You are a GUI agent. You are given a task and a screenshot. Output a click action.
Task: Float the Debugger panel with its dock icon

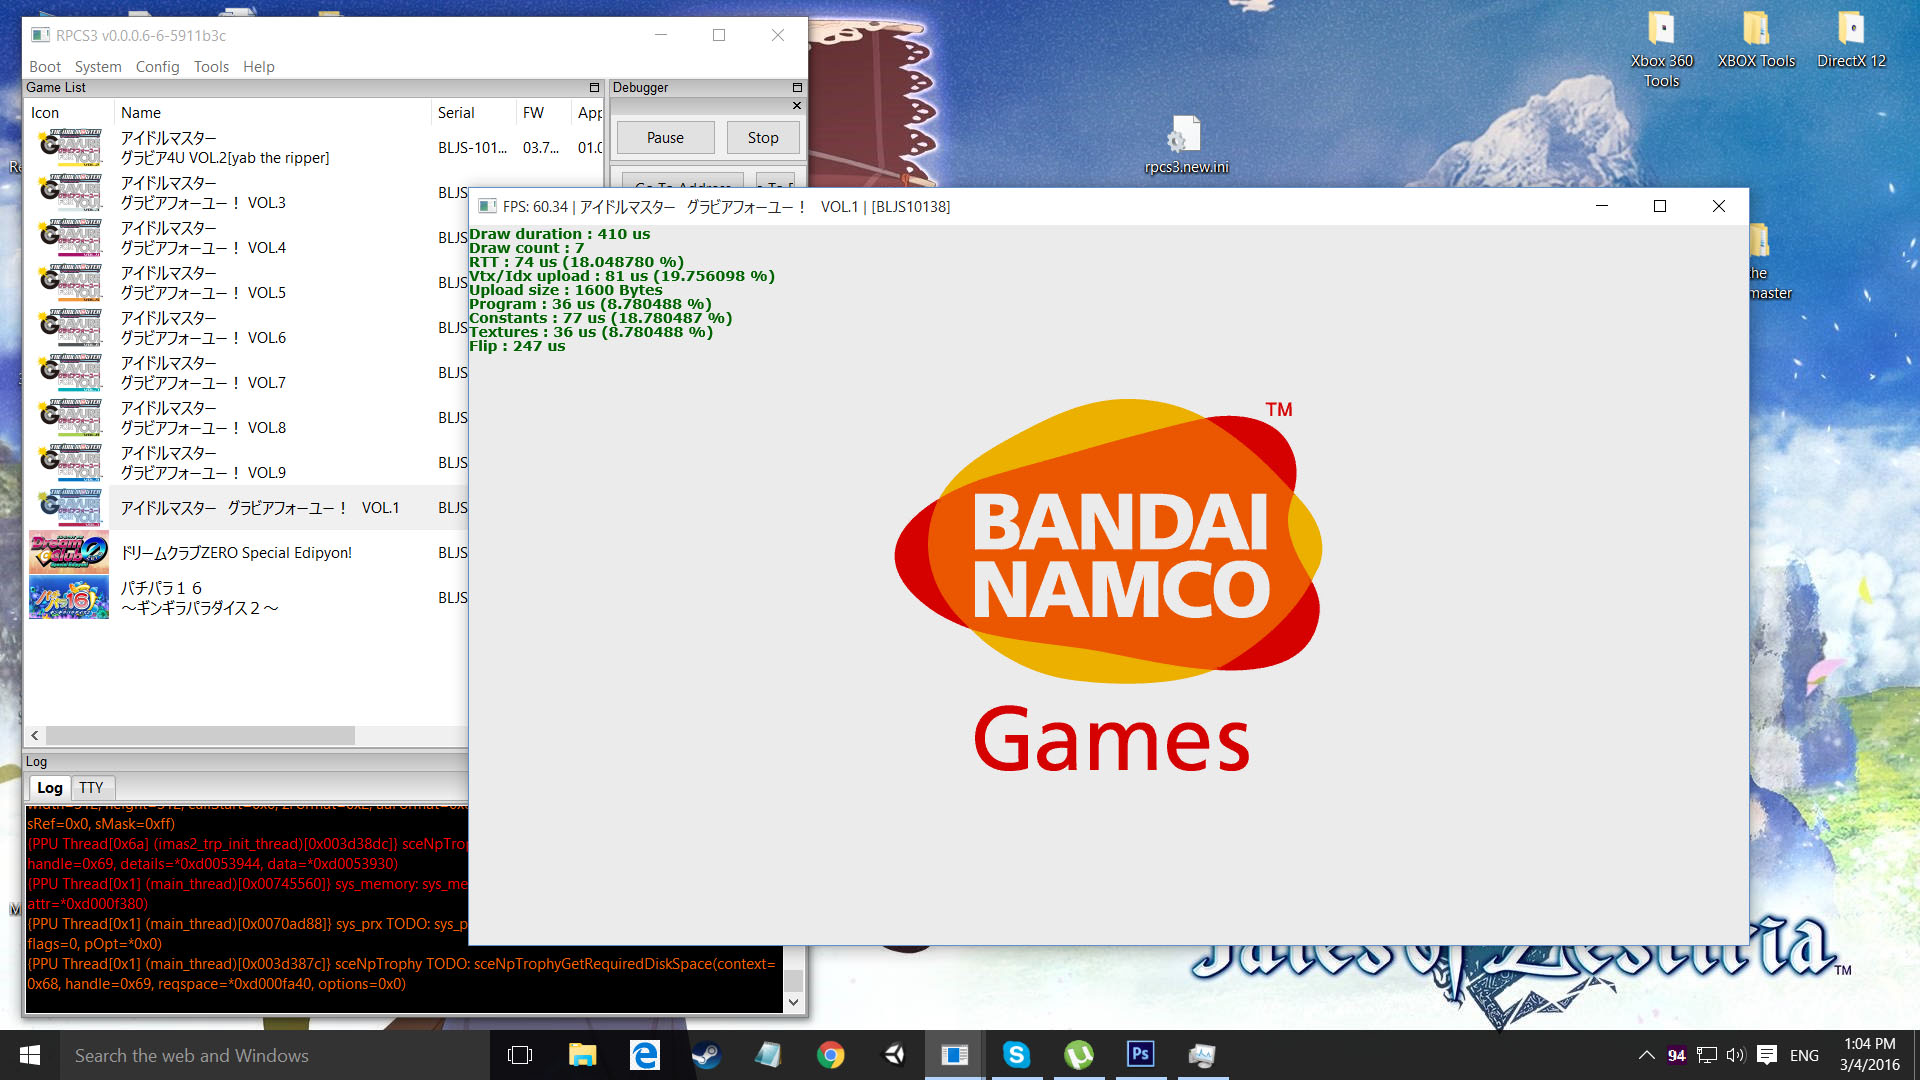pos(797,88)
